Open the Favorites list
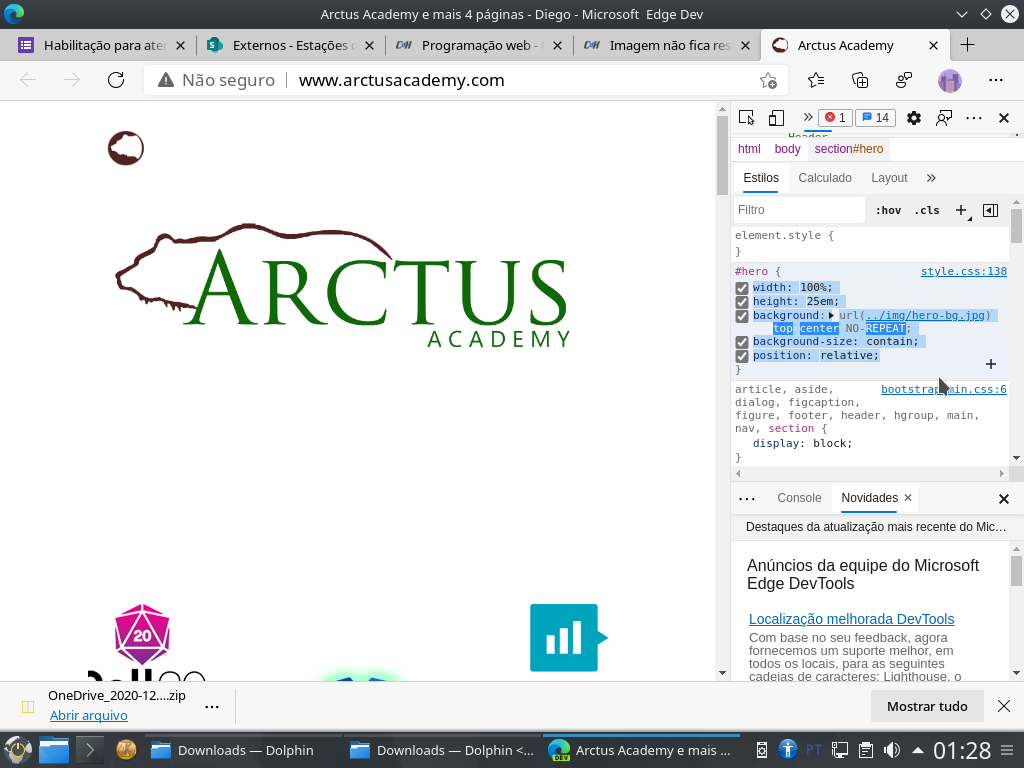The height and width of the screenshot is (768, 1024). point(816,80)
